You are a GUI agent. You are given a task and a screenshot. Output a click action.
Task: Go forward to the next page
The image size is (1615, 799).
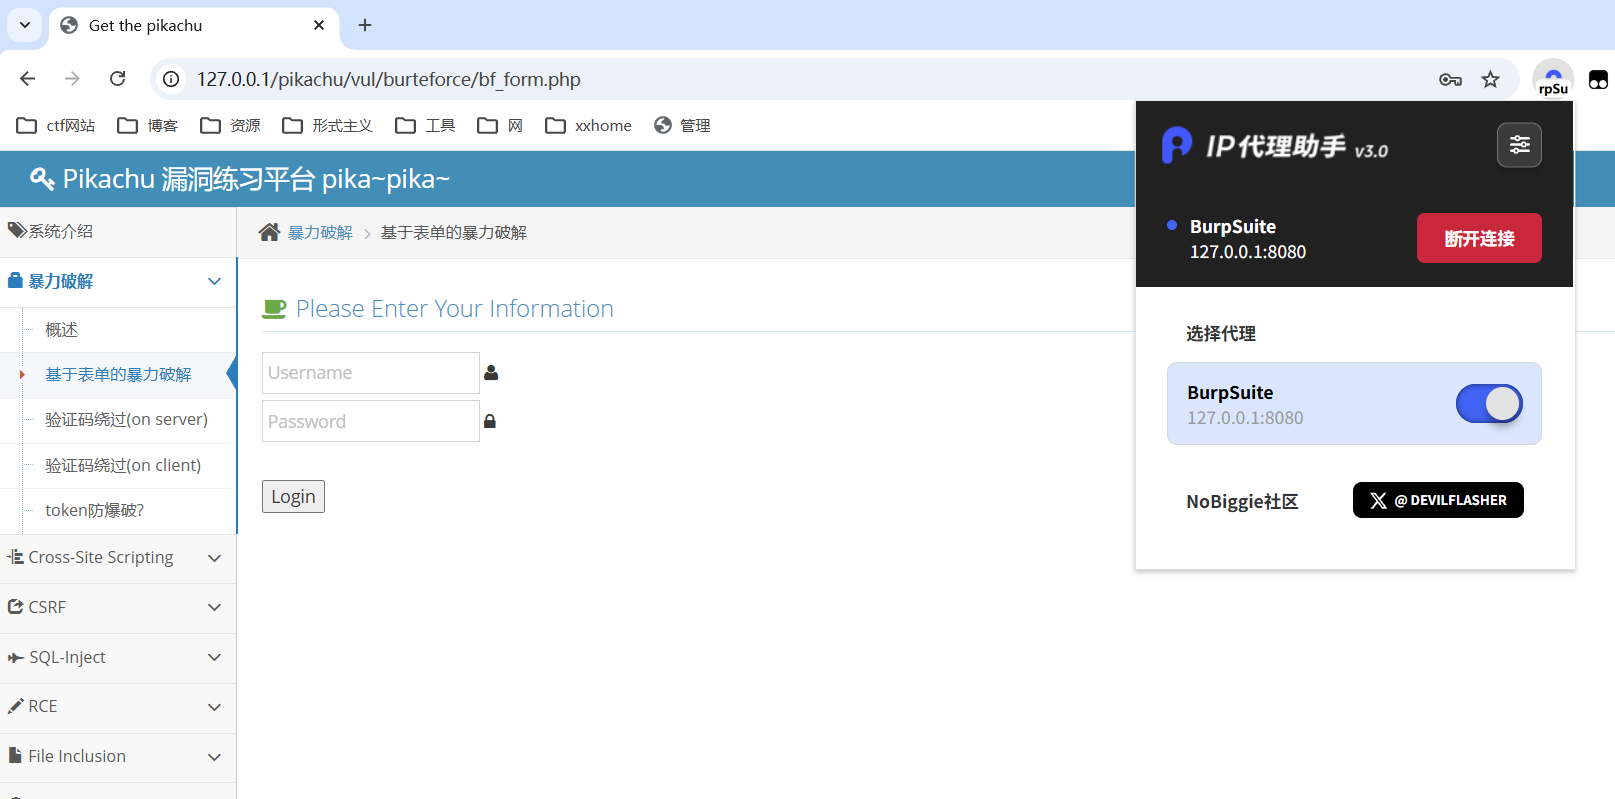point(72,79)
